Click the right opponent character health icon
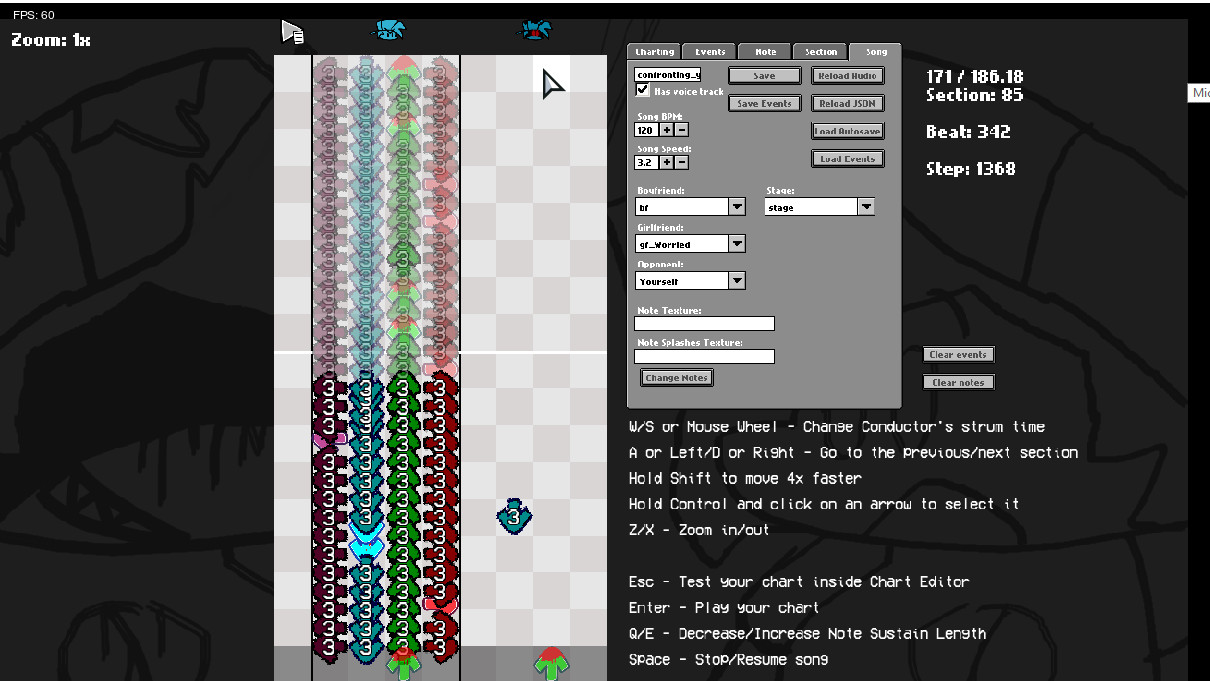 click(x=535, y=29)
